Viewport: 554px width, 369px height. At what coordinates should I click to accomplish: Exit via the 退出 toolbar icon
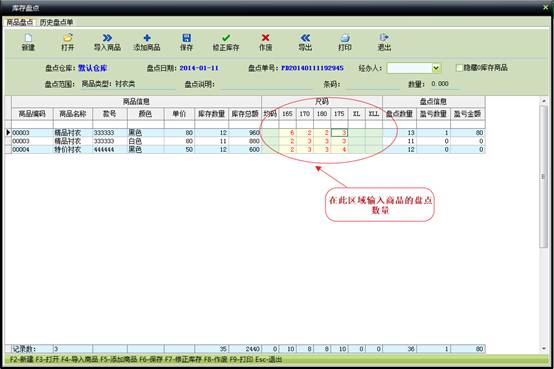tap(384, 37)
